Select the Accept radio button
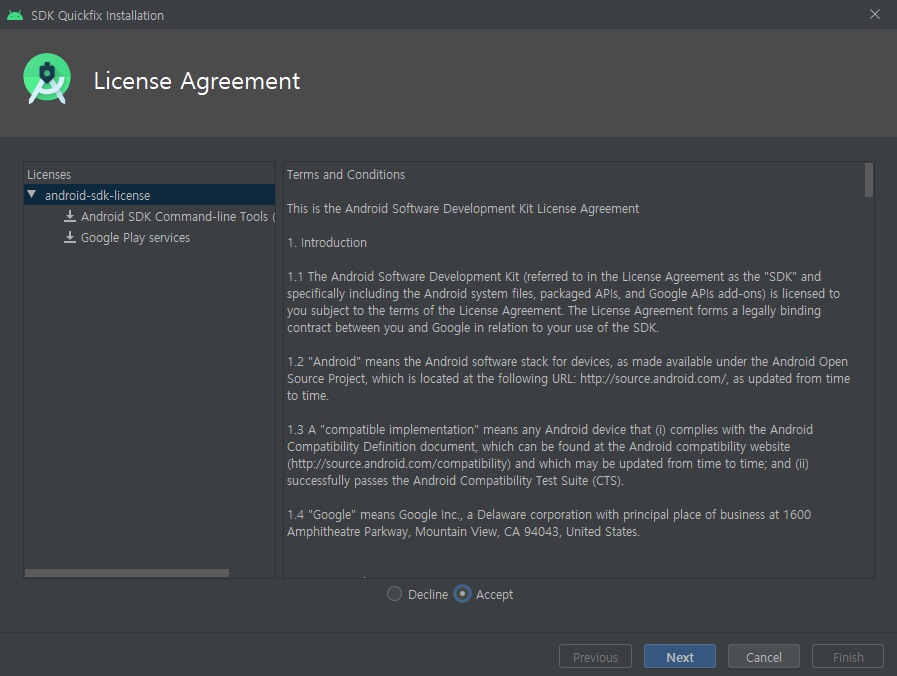Viewport: 897px width, 676px height. tap(462, 594)
